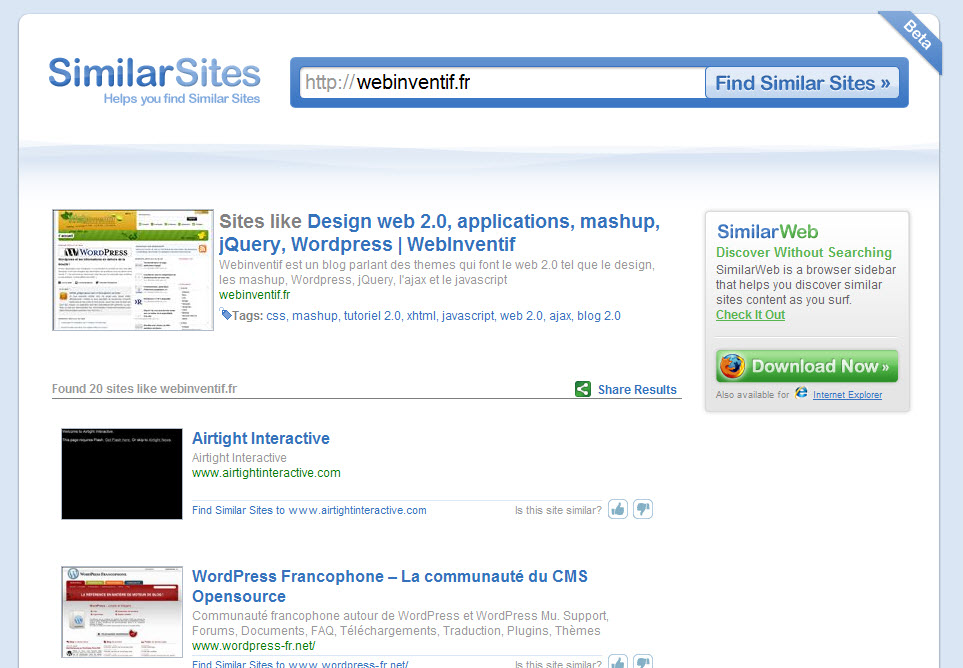
Task: Click the gray 'Airtight Interactive' subtitle text
Action: point(239,458)
